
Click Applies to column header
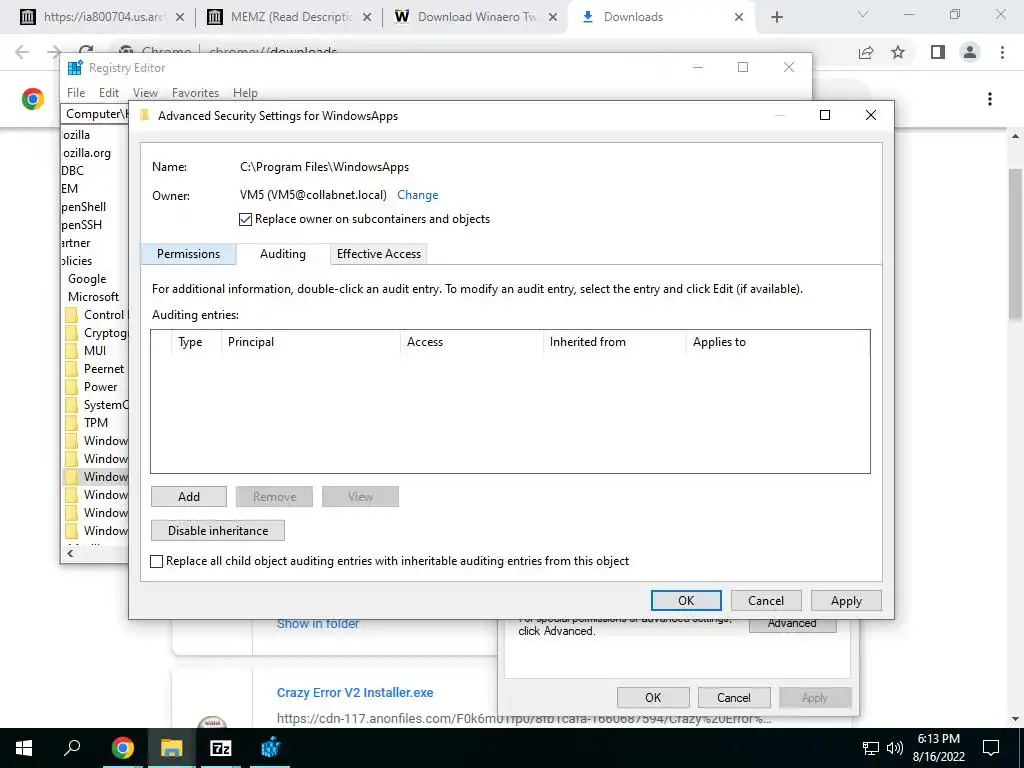point(777,342)
